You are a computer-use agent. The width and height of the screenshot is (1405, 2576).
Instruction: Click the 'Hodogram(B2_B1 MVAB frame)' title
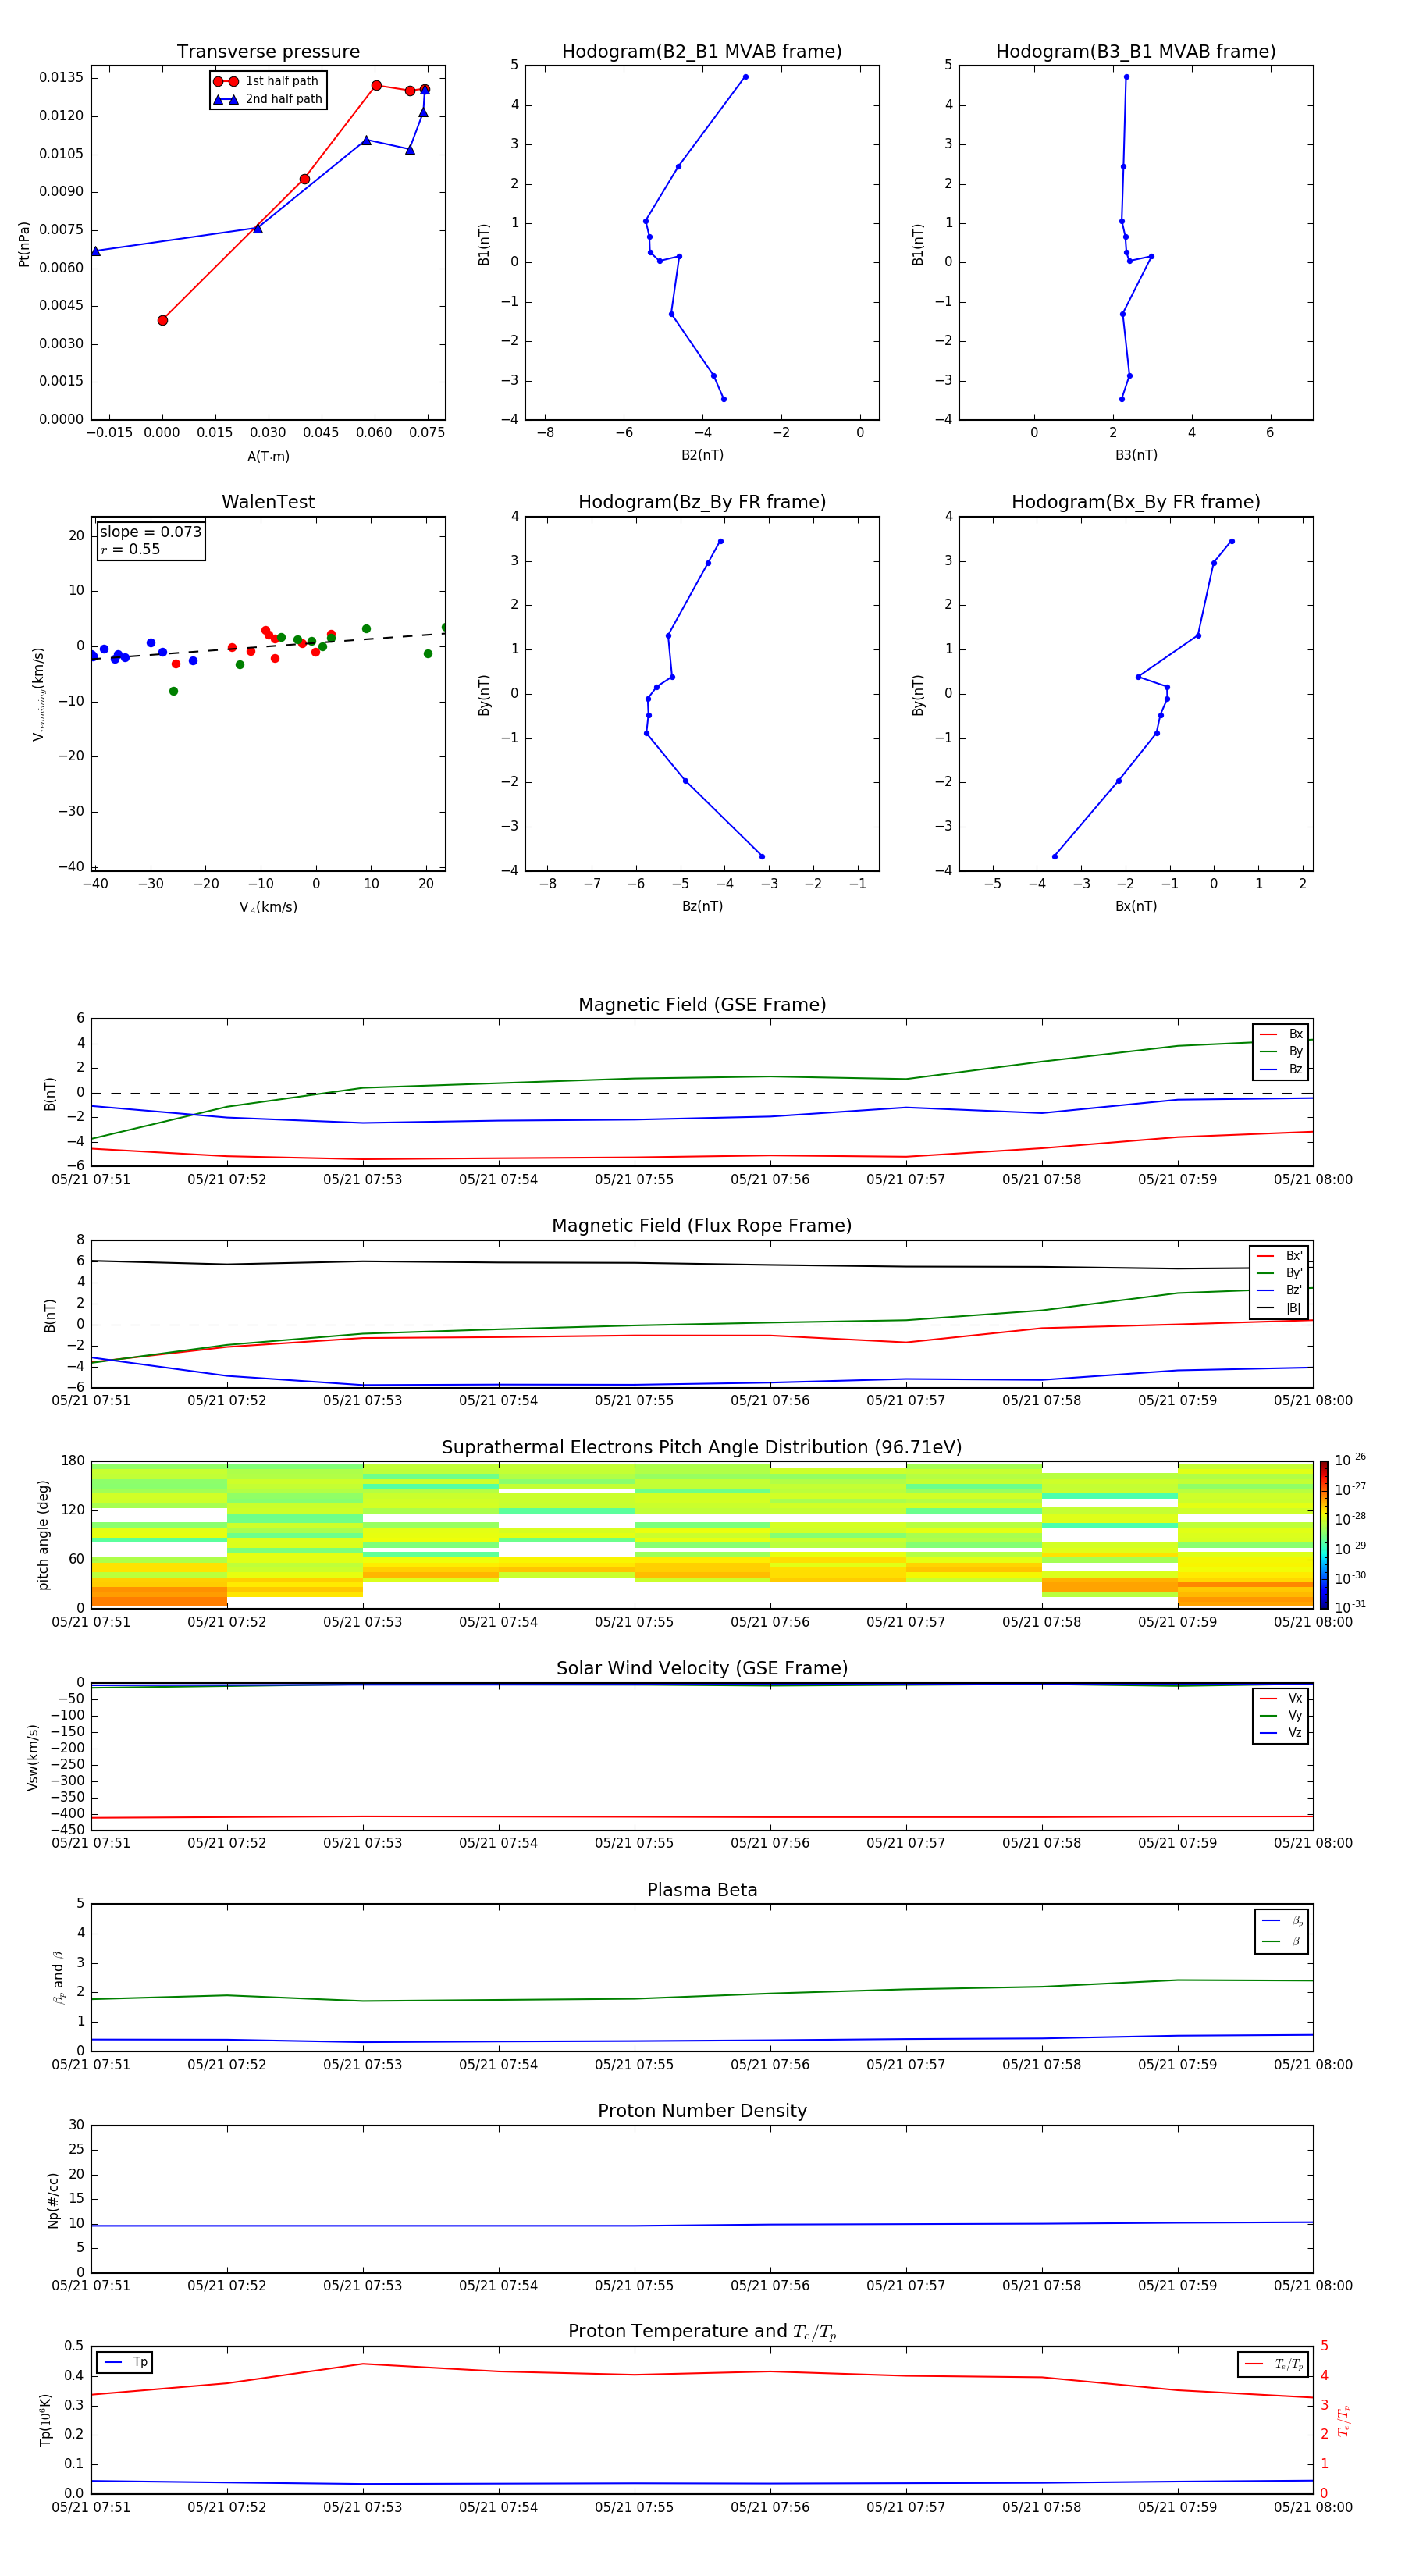click(702, 52)
